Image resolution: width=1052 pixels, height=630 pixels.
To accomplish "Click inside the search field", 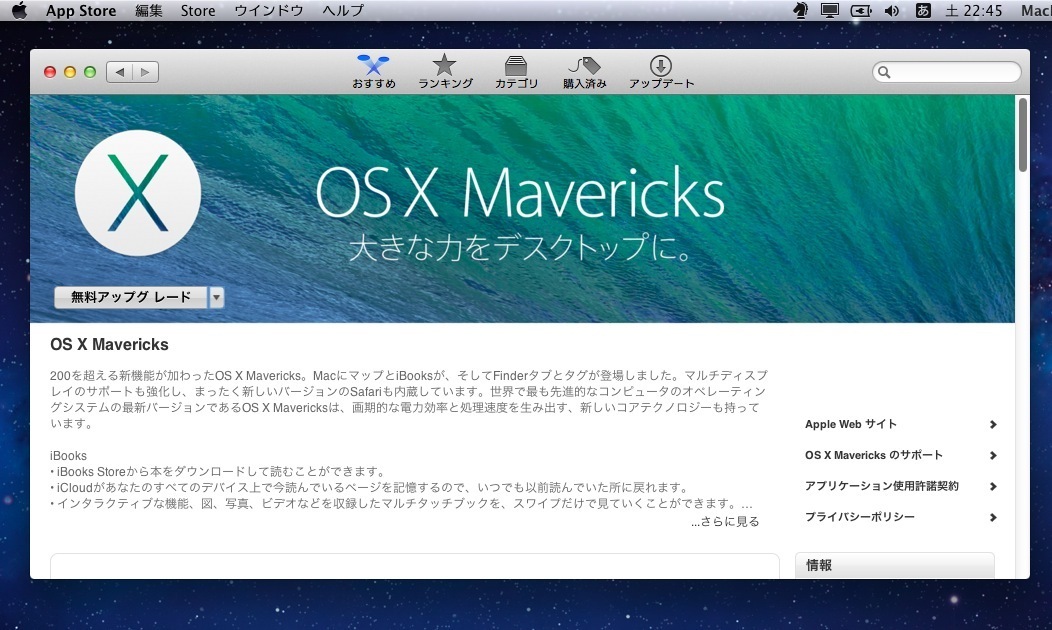I will (x=945, y=71).
